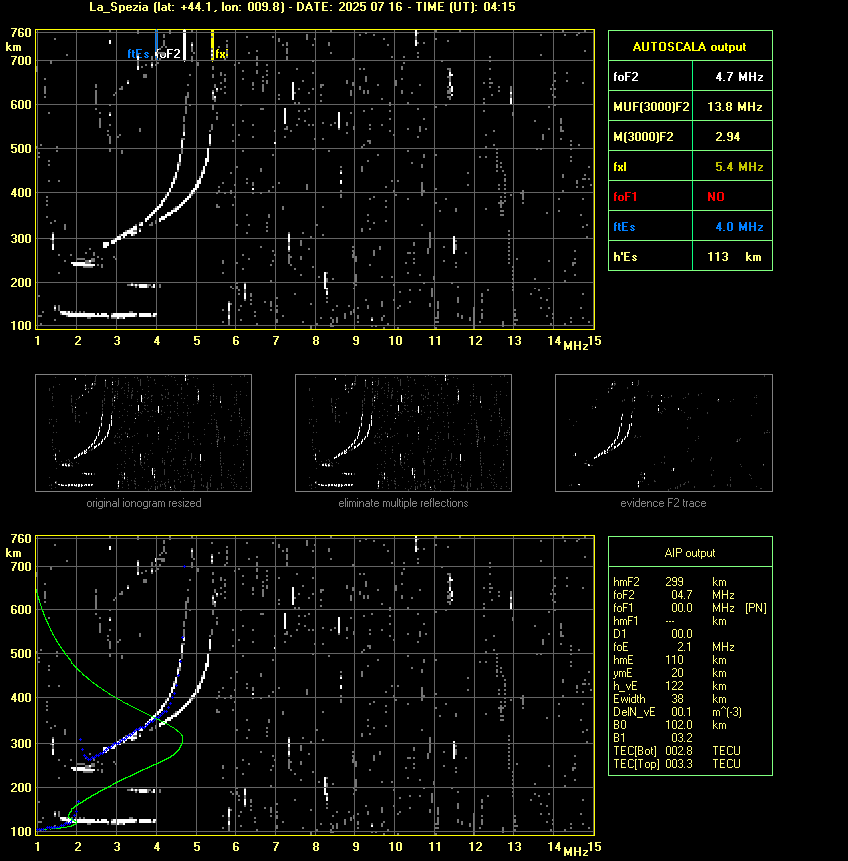Screen dimensions: 848x861
Task: Click the foE value '2.1'
Action: coord(684,647)
